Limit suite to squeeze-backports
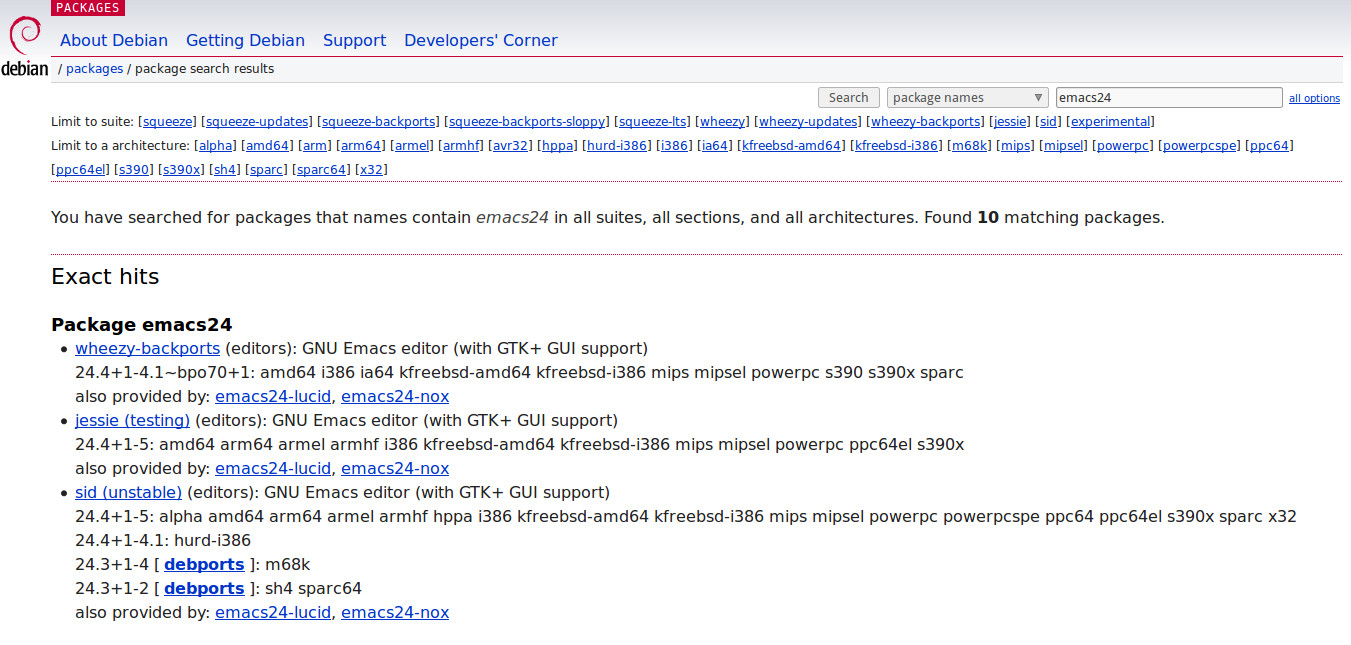1351x645 pixels. (378, 122)
